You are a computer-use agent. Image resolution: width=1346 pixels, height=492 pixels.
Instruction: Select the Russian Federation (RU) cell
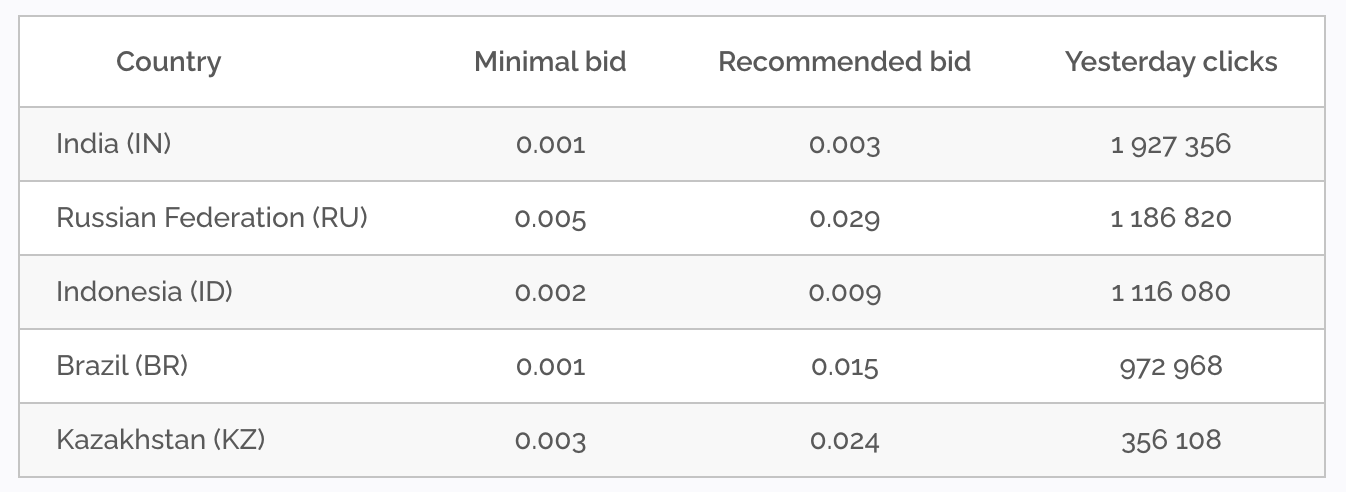pyautogui.click(x=212, y=218)
